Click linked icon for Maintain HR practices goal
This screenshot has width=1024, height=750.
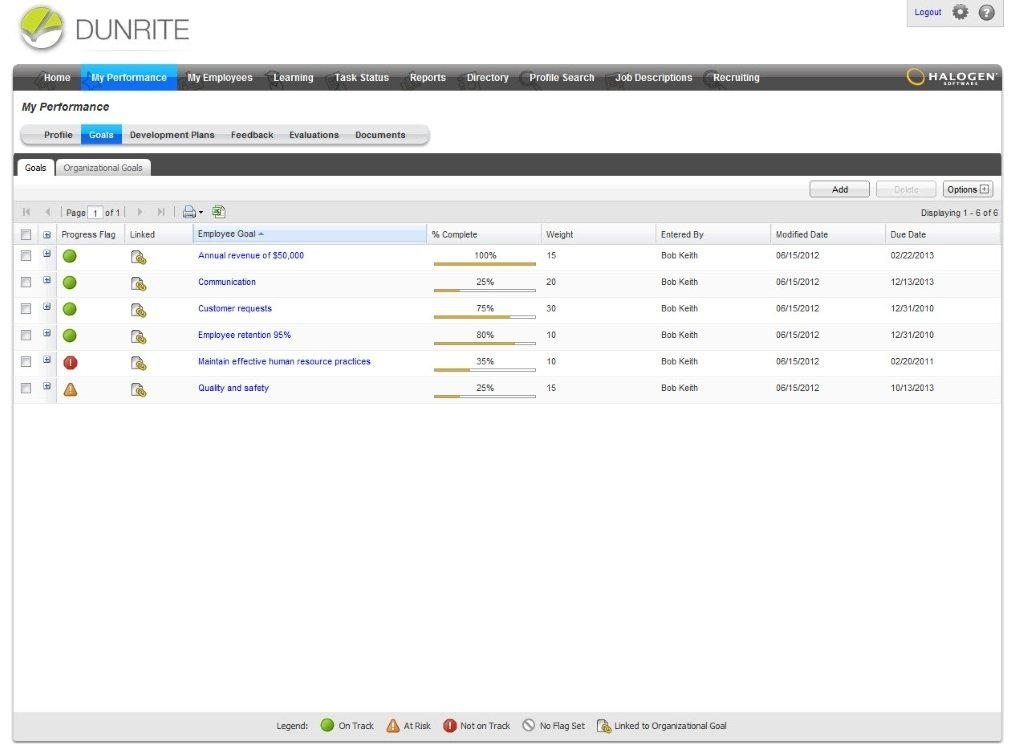(138, 363)
